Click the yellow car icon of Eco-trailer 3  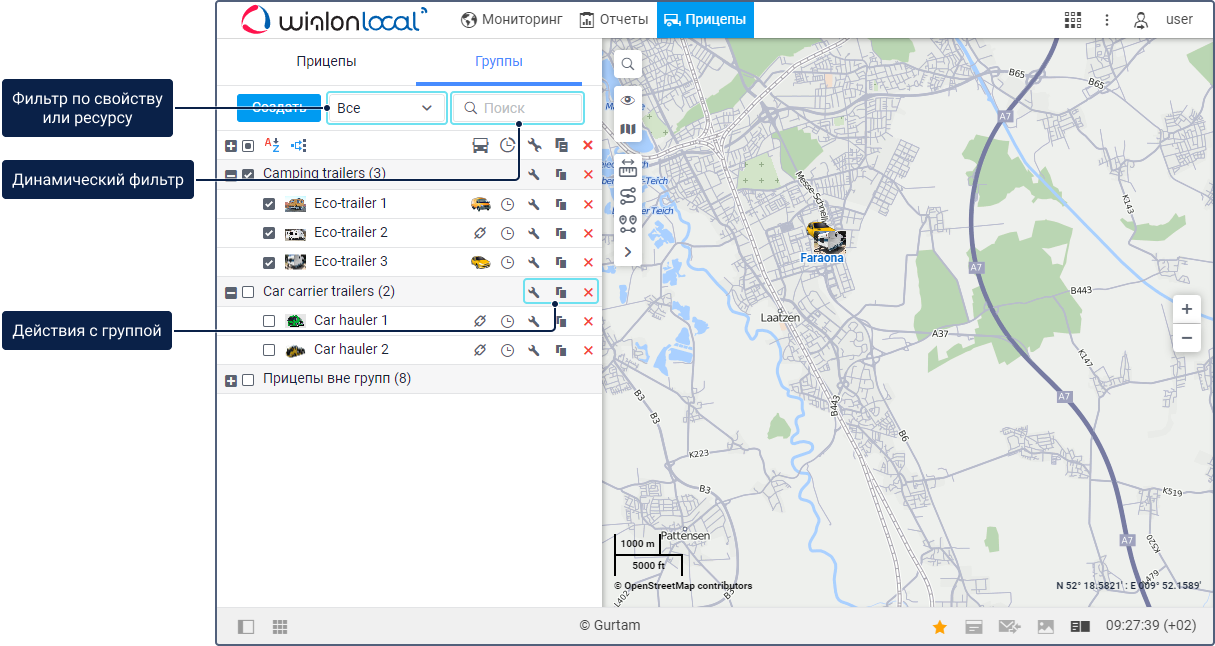481,262
